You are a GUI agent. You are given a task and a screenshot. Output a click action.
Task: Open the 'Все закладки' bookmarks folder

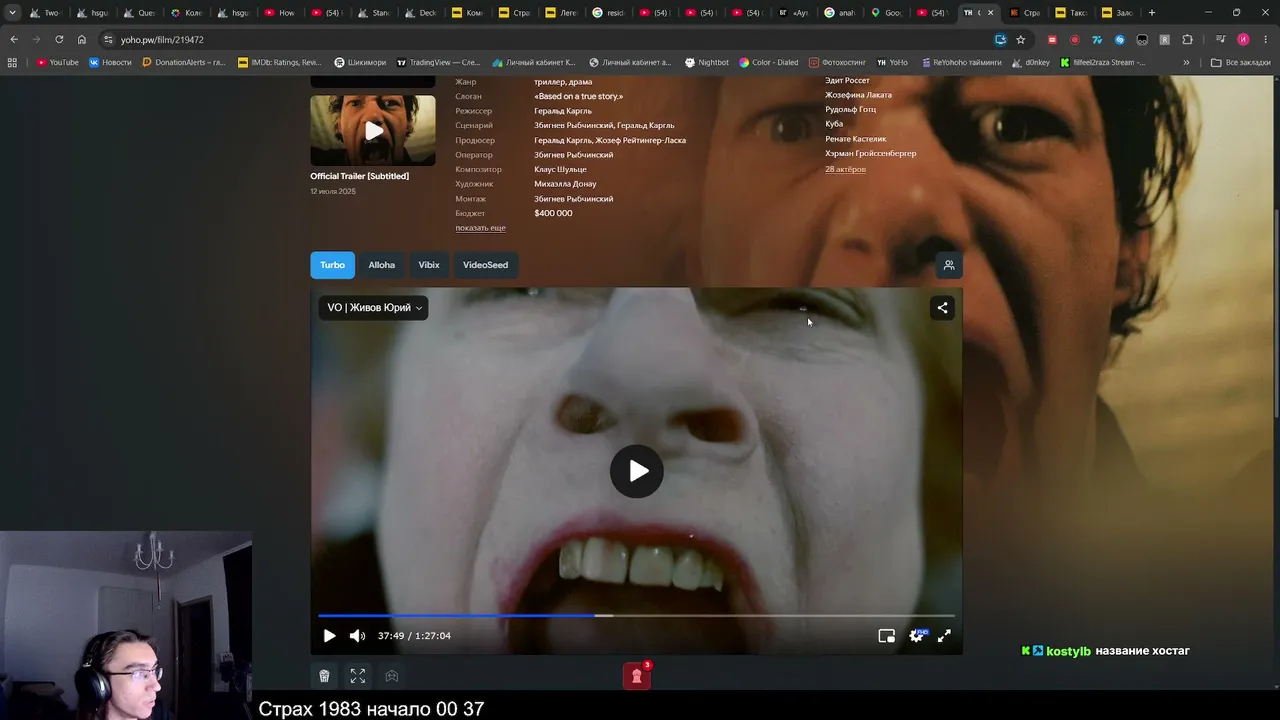pos(1241,62)
